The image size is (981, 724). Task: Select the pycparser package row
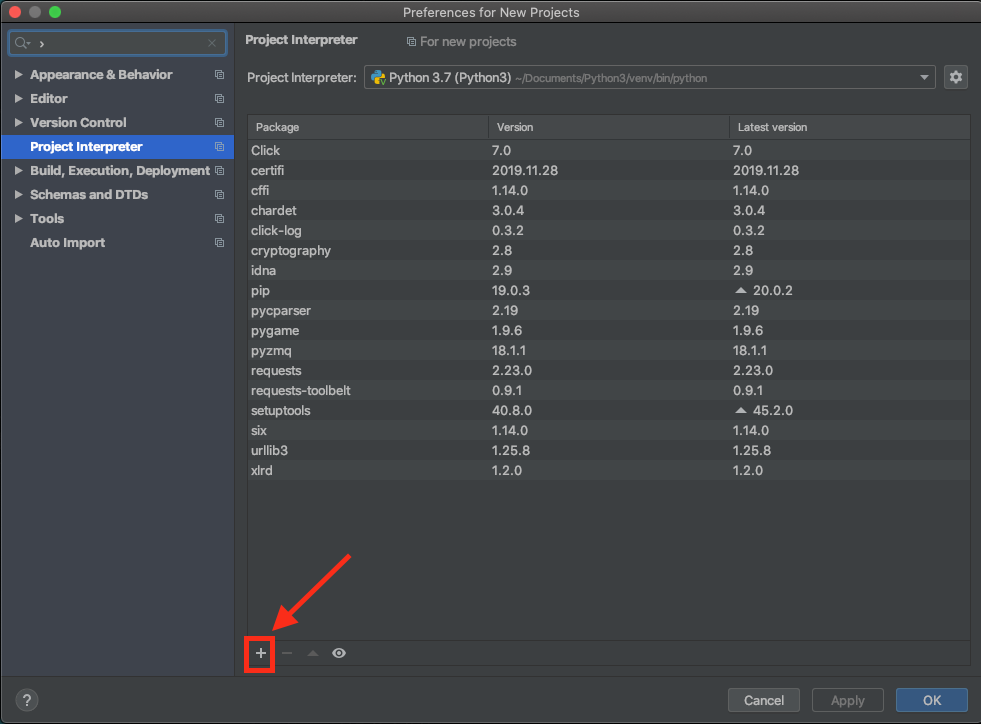[609, 310]
